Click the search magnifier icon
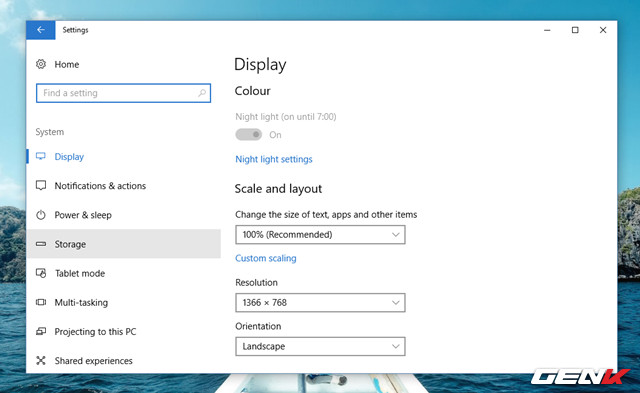640x393 pixels. click(x=202, y=93)
